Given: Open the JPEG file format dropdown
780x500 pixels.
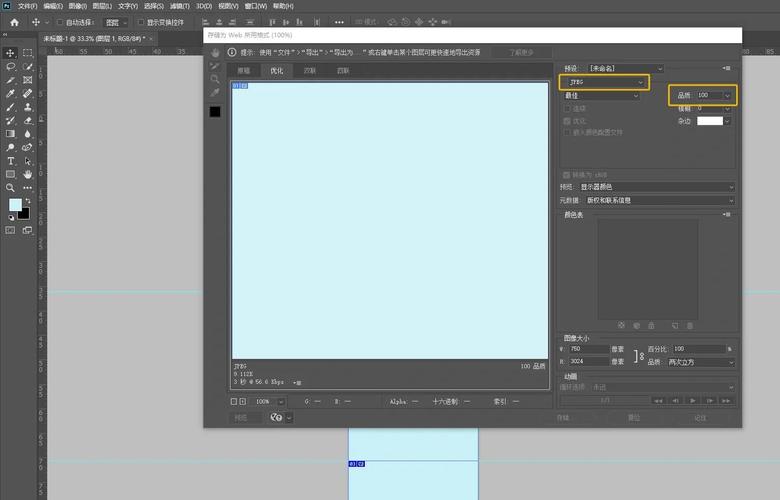Looking at the screenshot, I should coord(603,81).
